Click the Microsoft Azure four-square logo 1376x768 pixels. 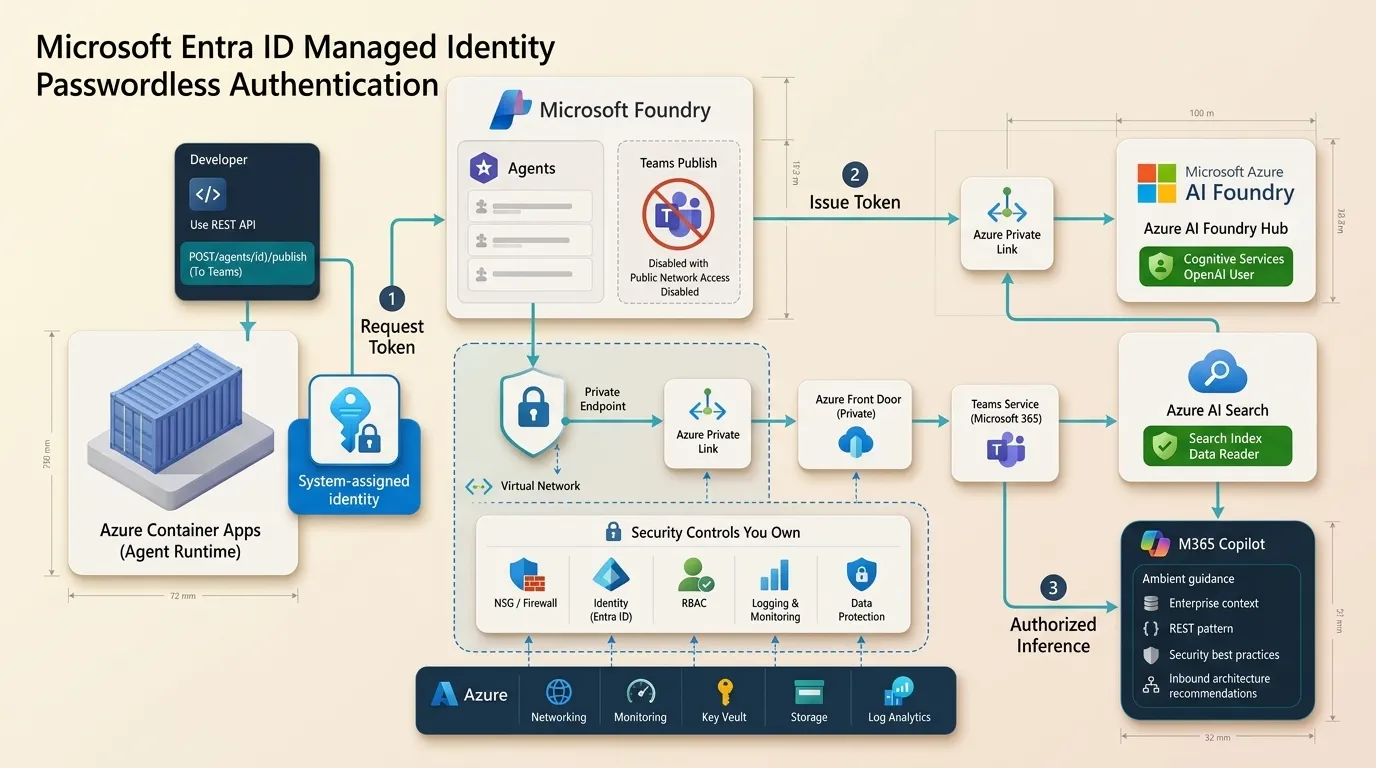pyautogui.click(x=1157, y=184)
